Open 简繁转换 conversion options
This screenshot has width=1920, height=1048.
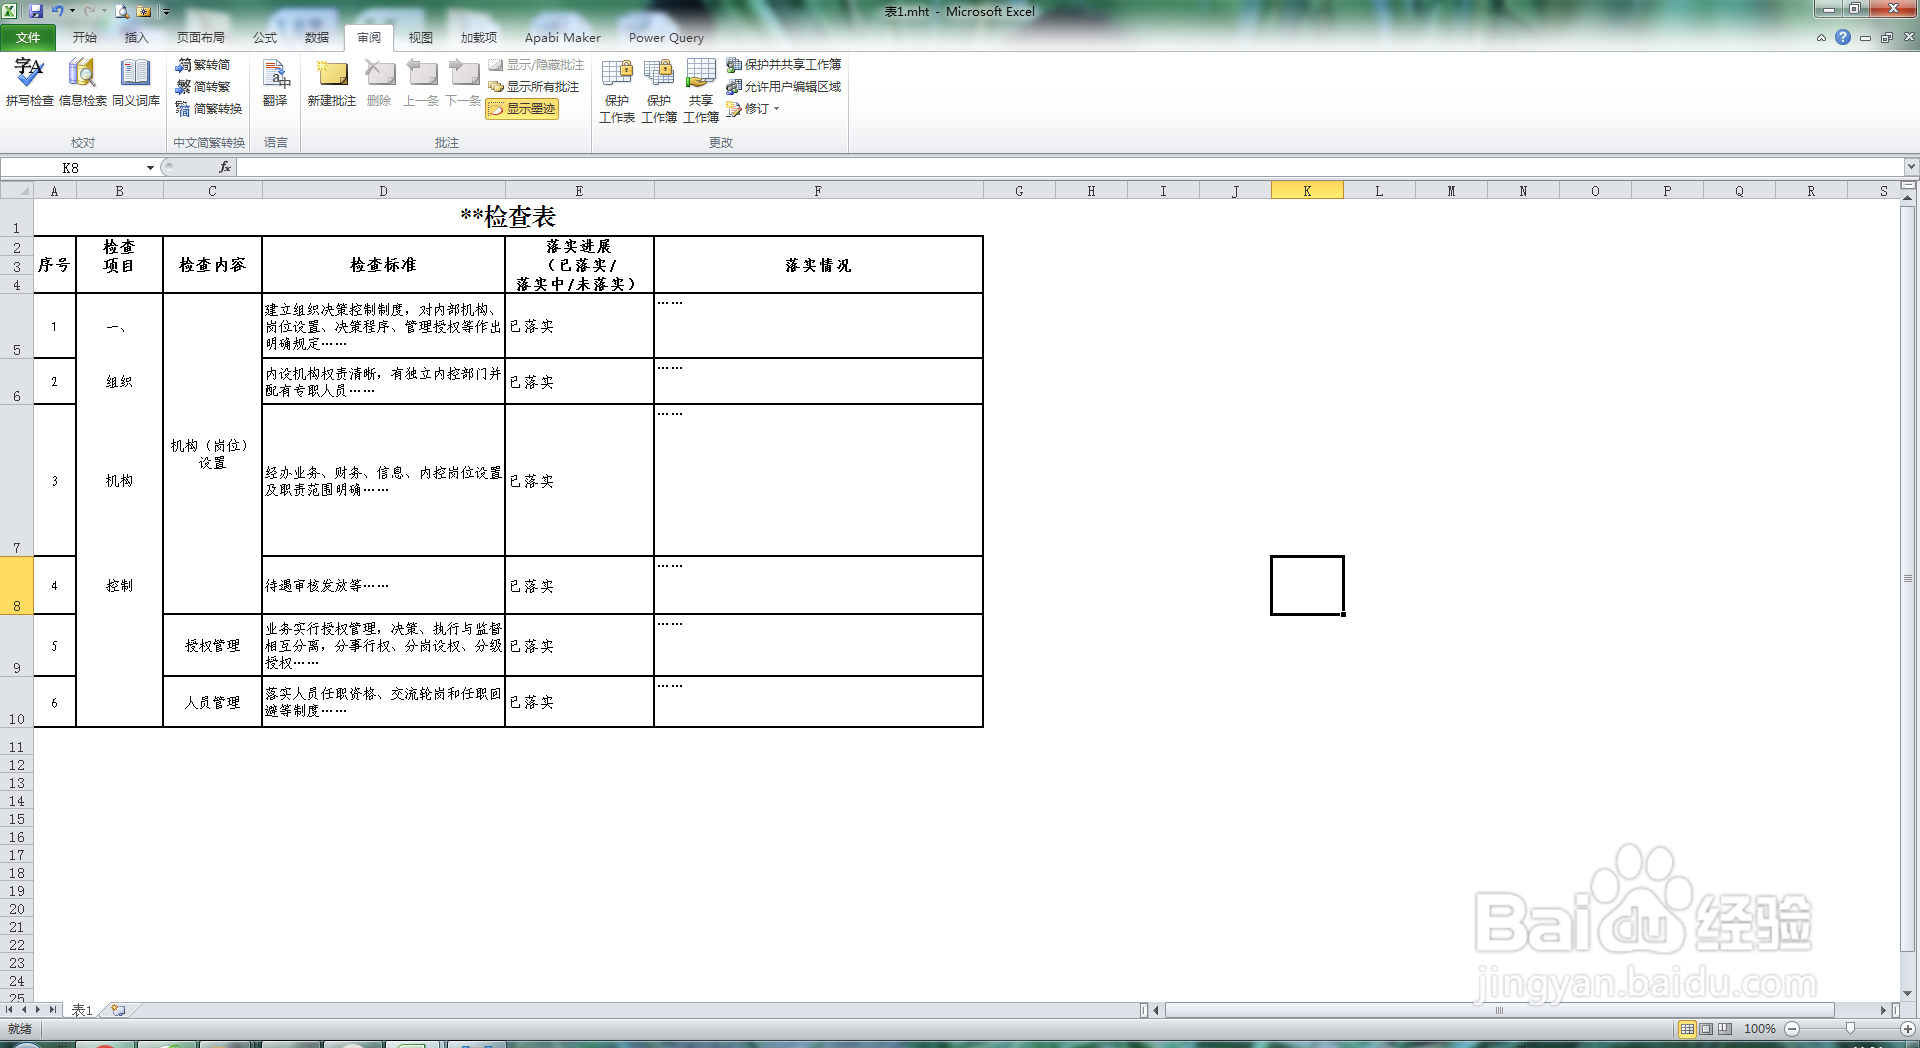(209, 109)
